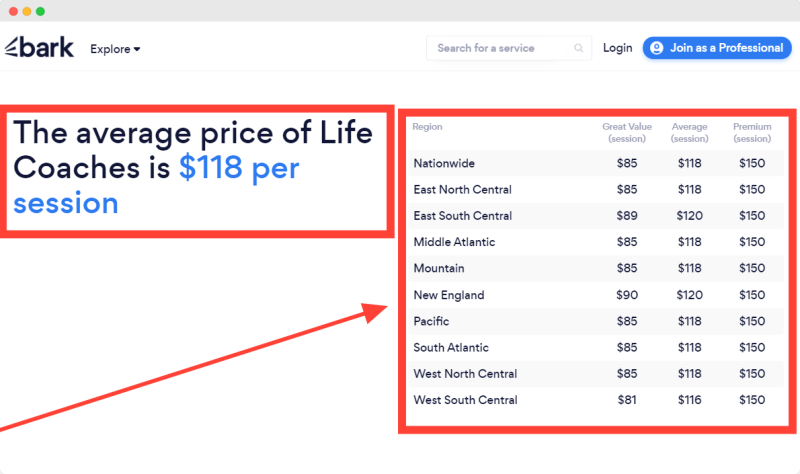Click the professional avatar icon in Join button
The image size is (800, 474).
pos(657,48)
